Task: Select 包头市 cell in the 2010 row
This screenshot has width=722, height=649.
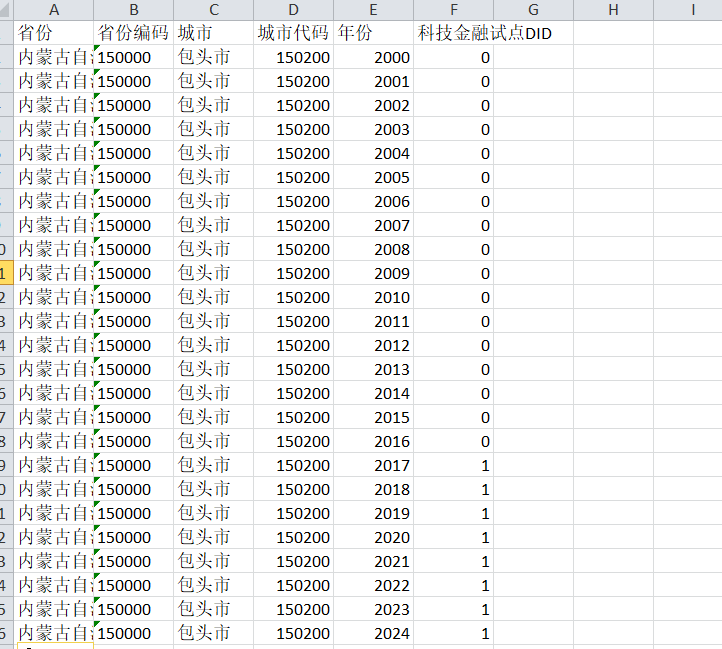Action: (x=213, y=297)
